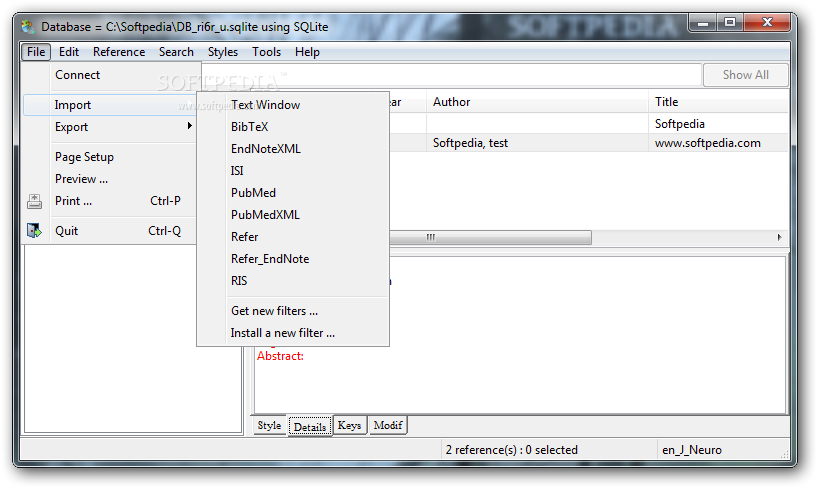The height and width of the screenshot is (488, 818).
Task: Click the printer icon beside Print
Action: 34,201
